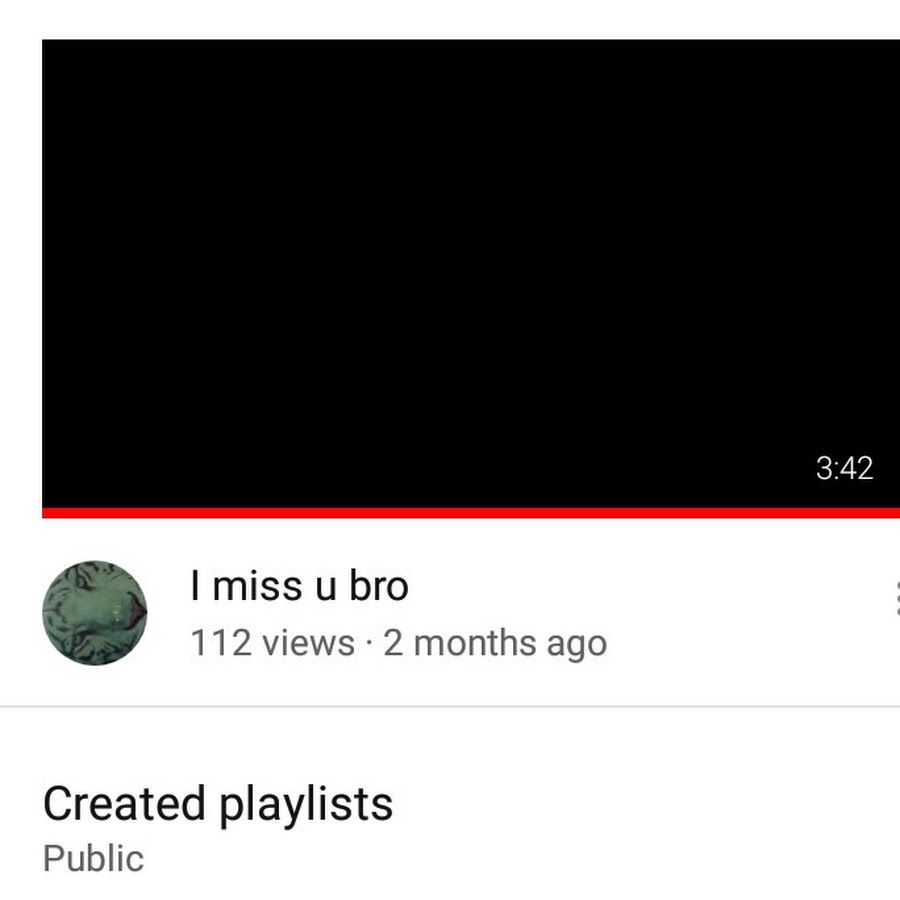The width and height of the screenshot is (900, 900).
Task: Click the 2 months ago upload date
Action: [x=495, y=644]
